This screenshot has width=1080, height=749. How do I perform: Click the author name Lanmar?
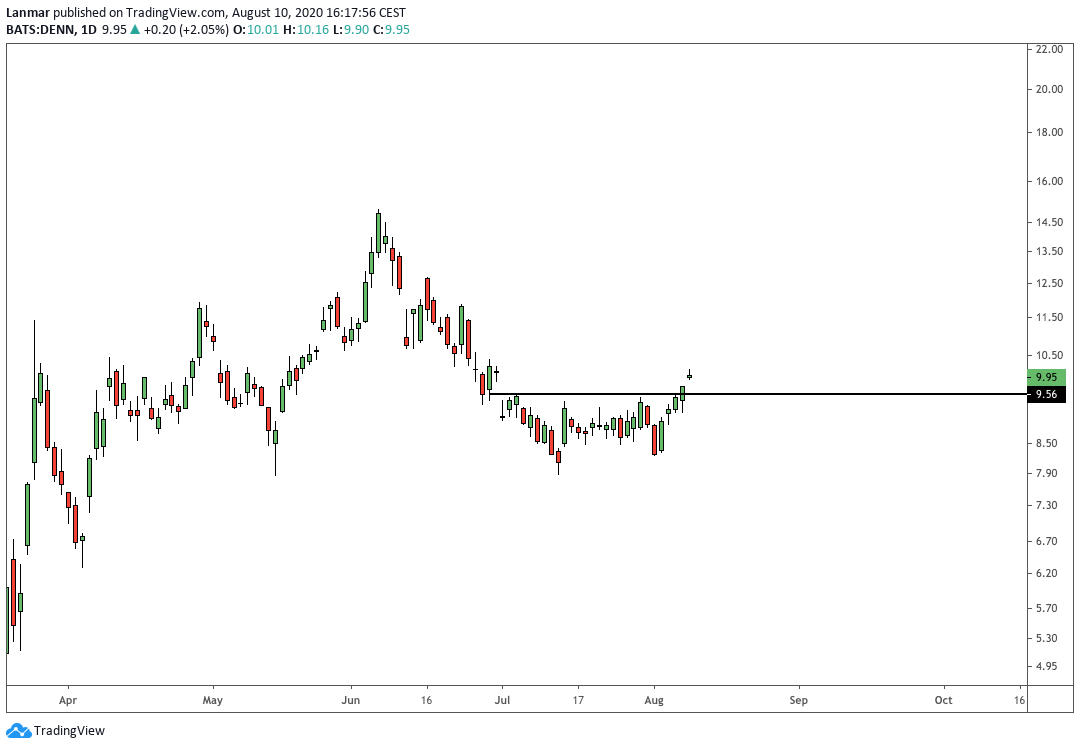coord(28,12)
